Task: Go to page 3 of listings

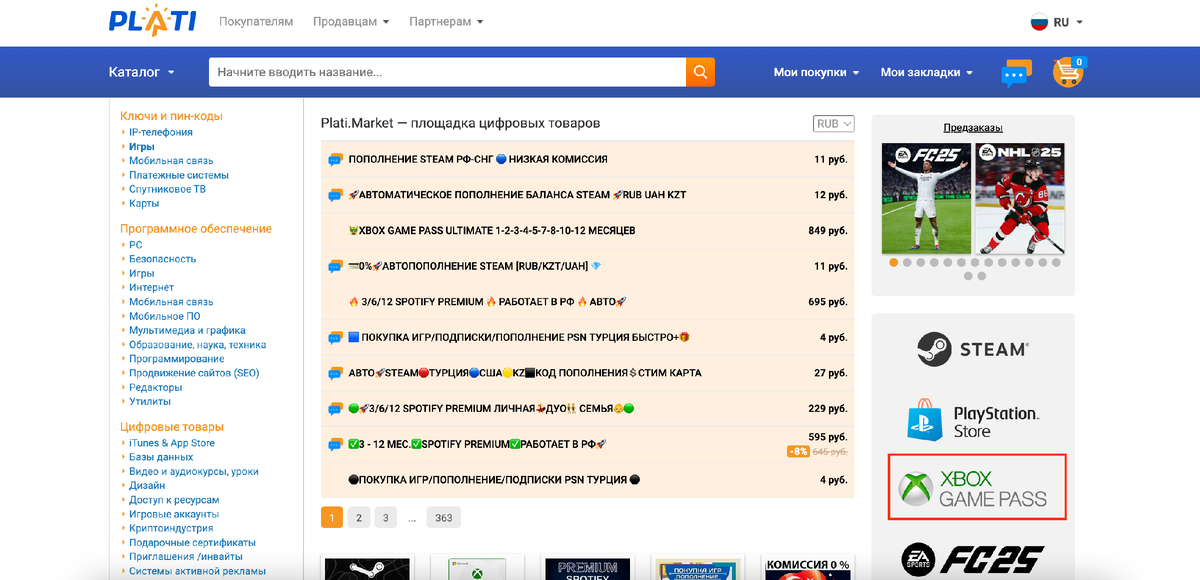Action: point(386,517)
